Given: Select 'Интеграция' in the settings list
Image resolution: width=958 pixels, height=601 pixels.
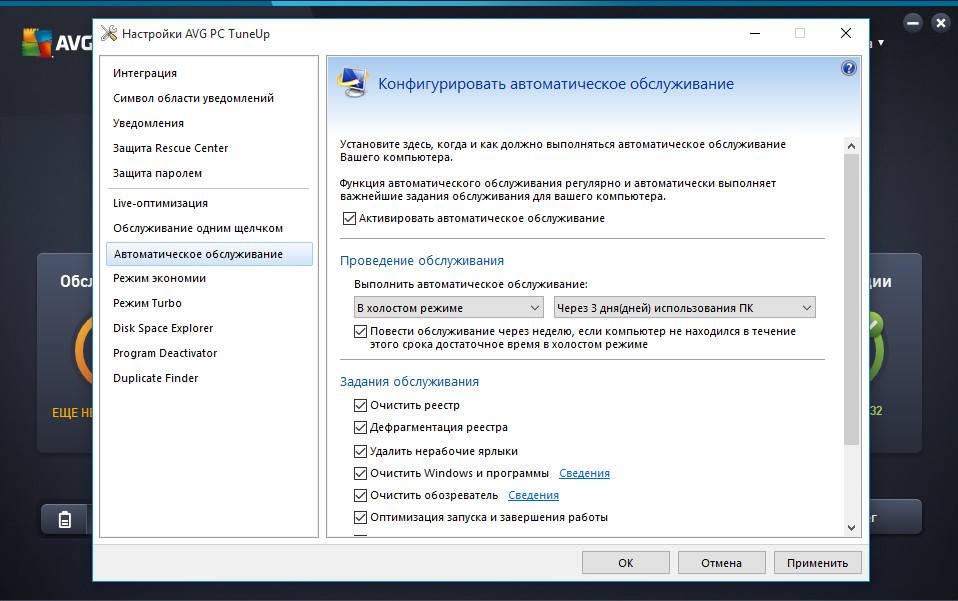Looking at the screenshot, I should 145,73.
